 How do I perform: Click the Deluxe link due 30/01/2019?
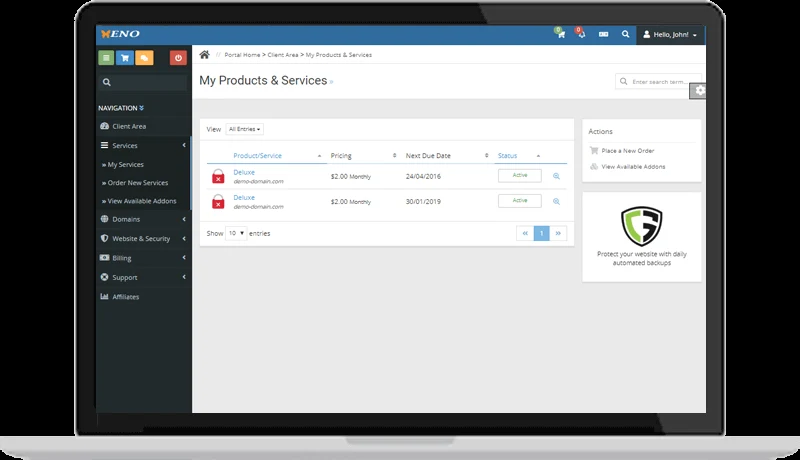click(244, 198)
